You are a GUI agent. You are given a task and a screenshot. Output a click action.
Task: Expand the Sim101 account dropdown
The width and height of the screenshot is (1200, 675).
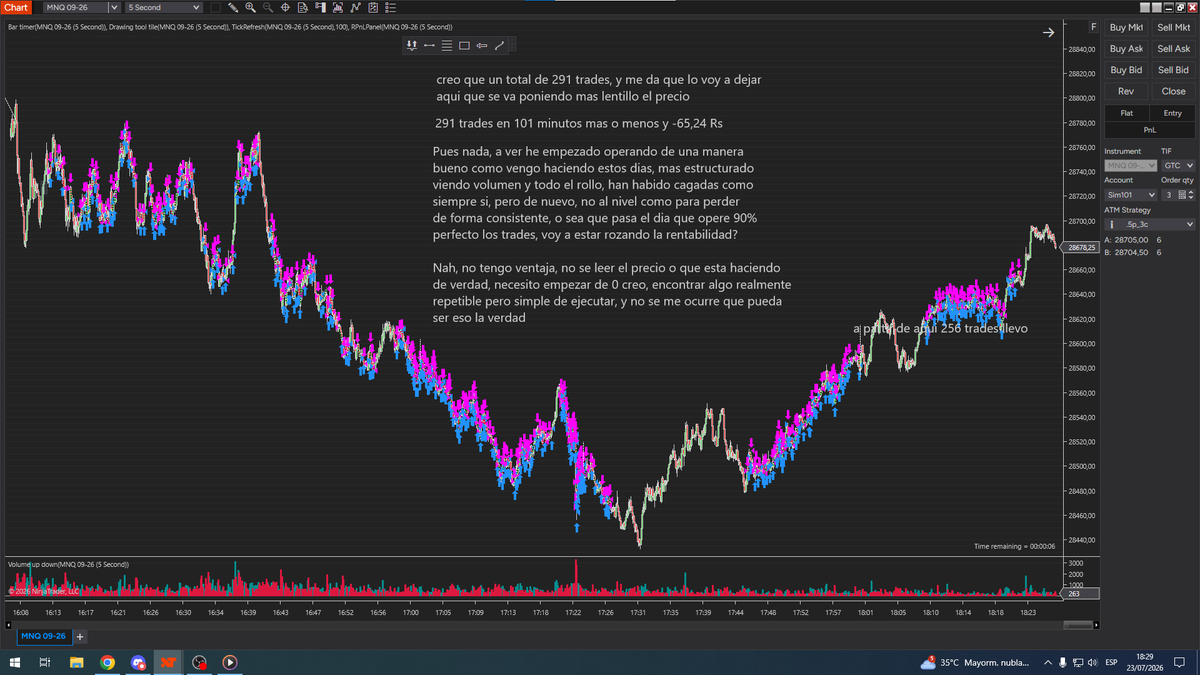pyautogui.click(x=1130, y=195)
